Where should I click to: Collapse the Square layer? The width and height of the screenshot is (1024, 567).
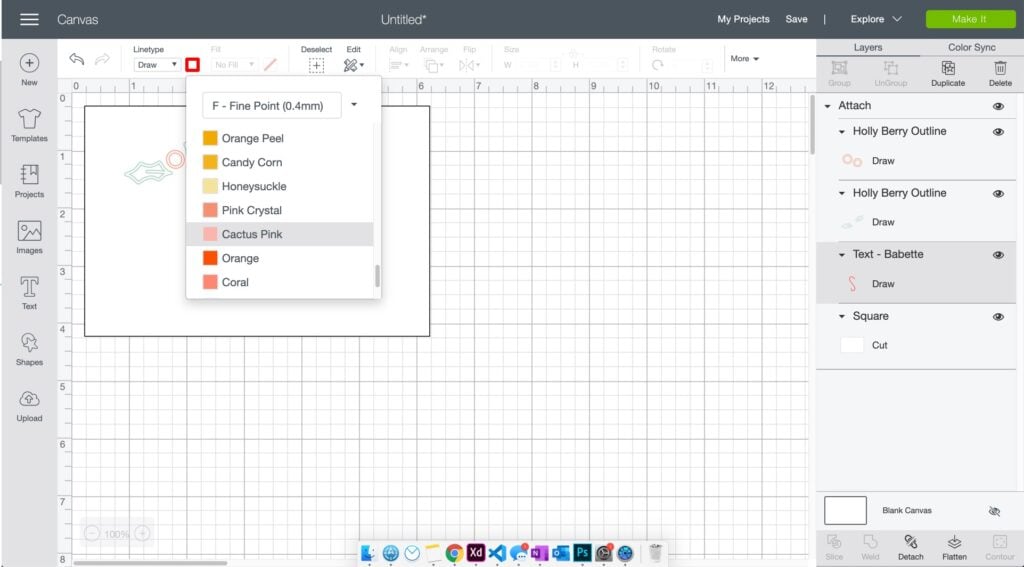842,316
